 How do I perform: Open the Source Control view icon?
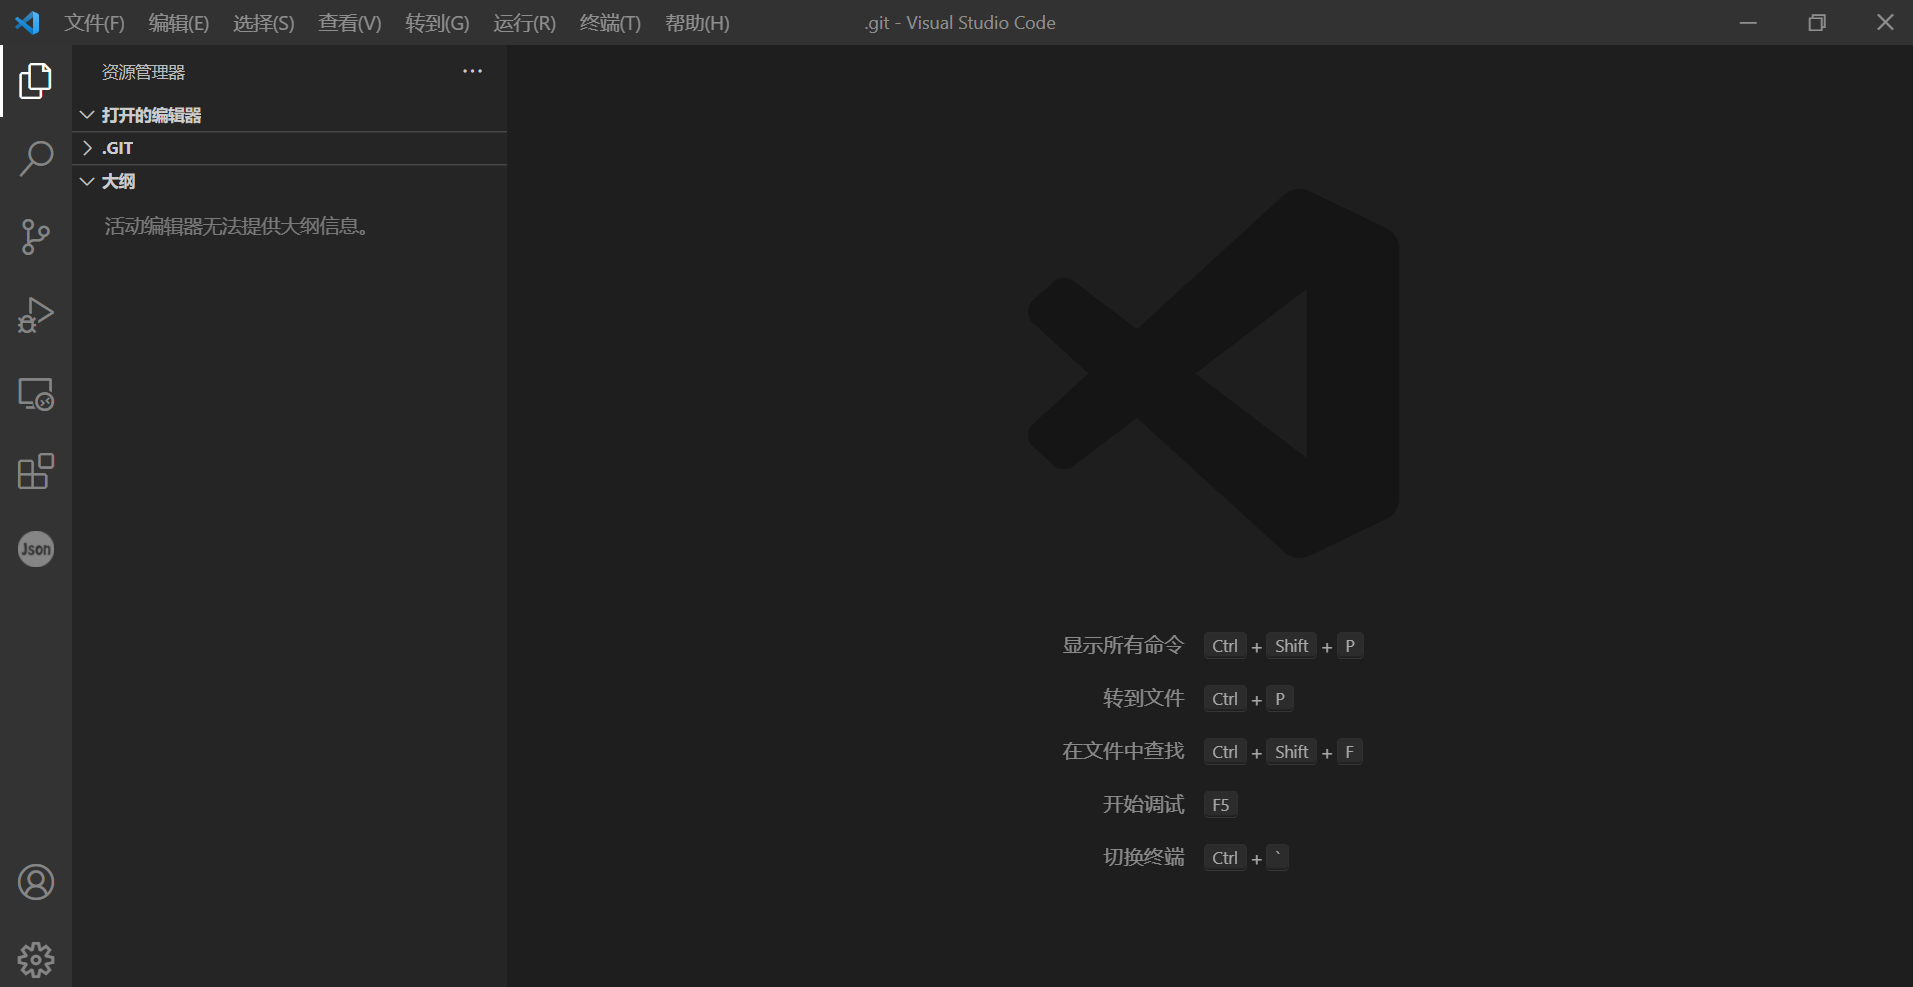click(x=36, y=237)
